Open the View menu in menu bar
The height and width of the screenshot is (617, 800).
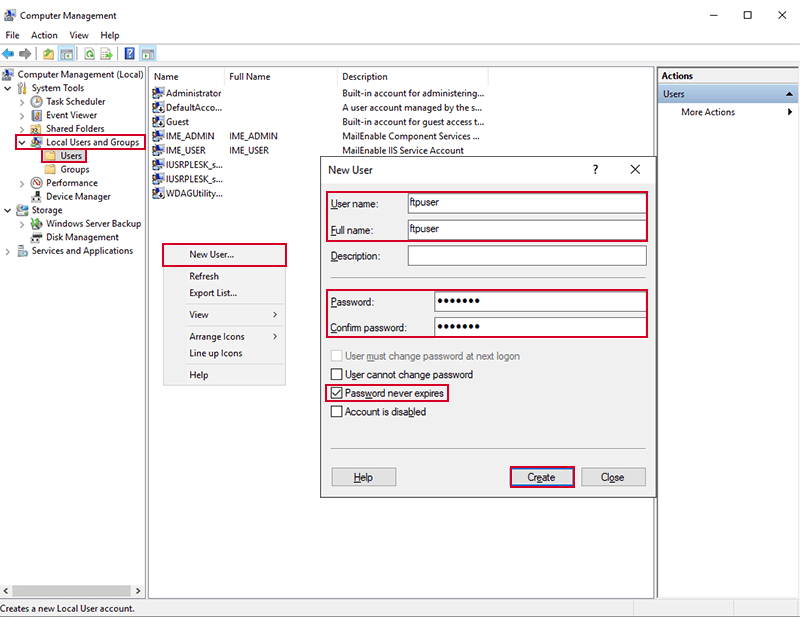point(79,35)
